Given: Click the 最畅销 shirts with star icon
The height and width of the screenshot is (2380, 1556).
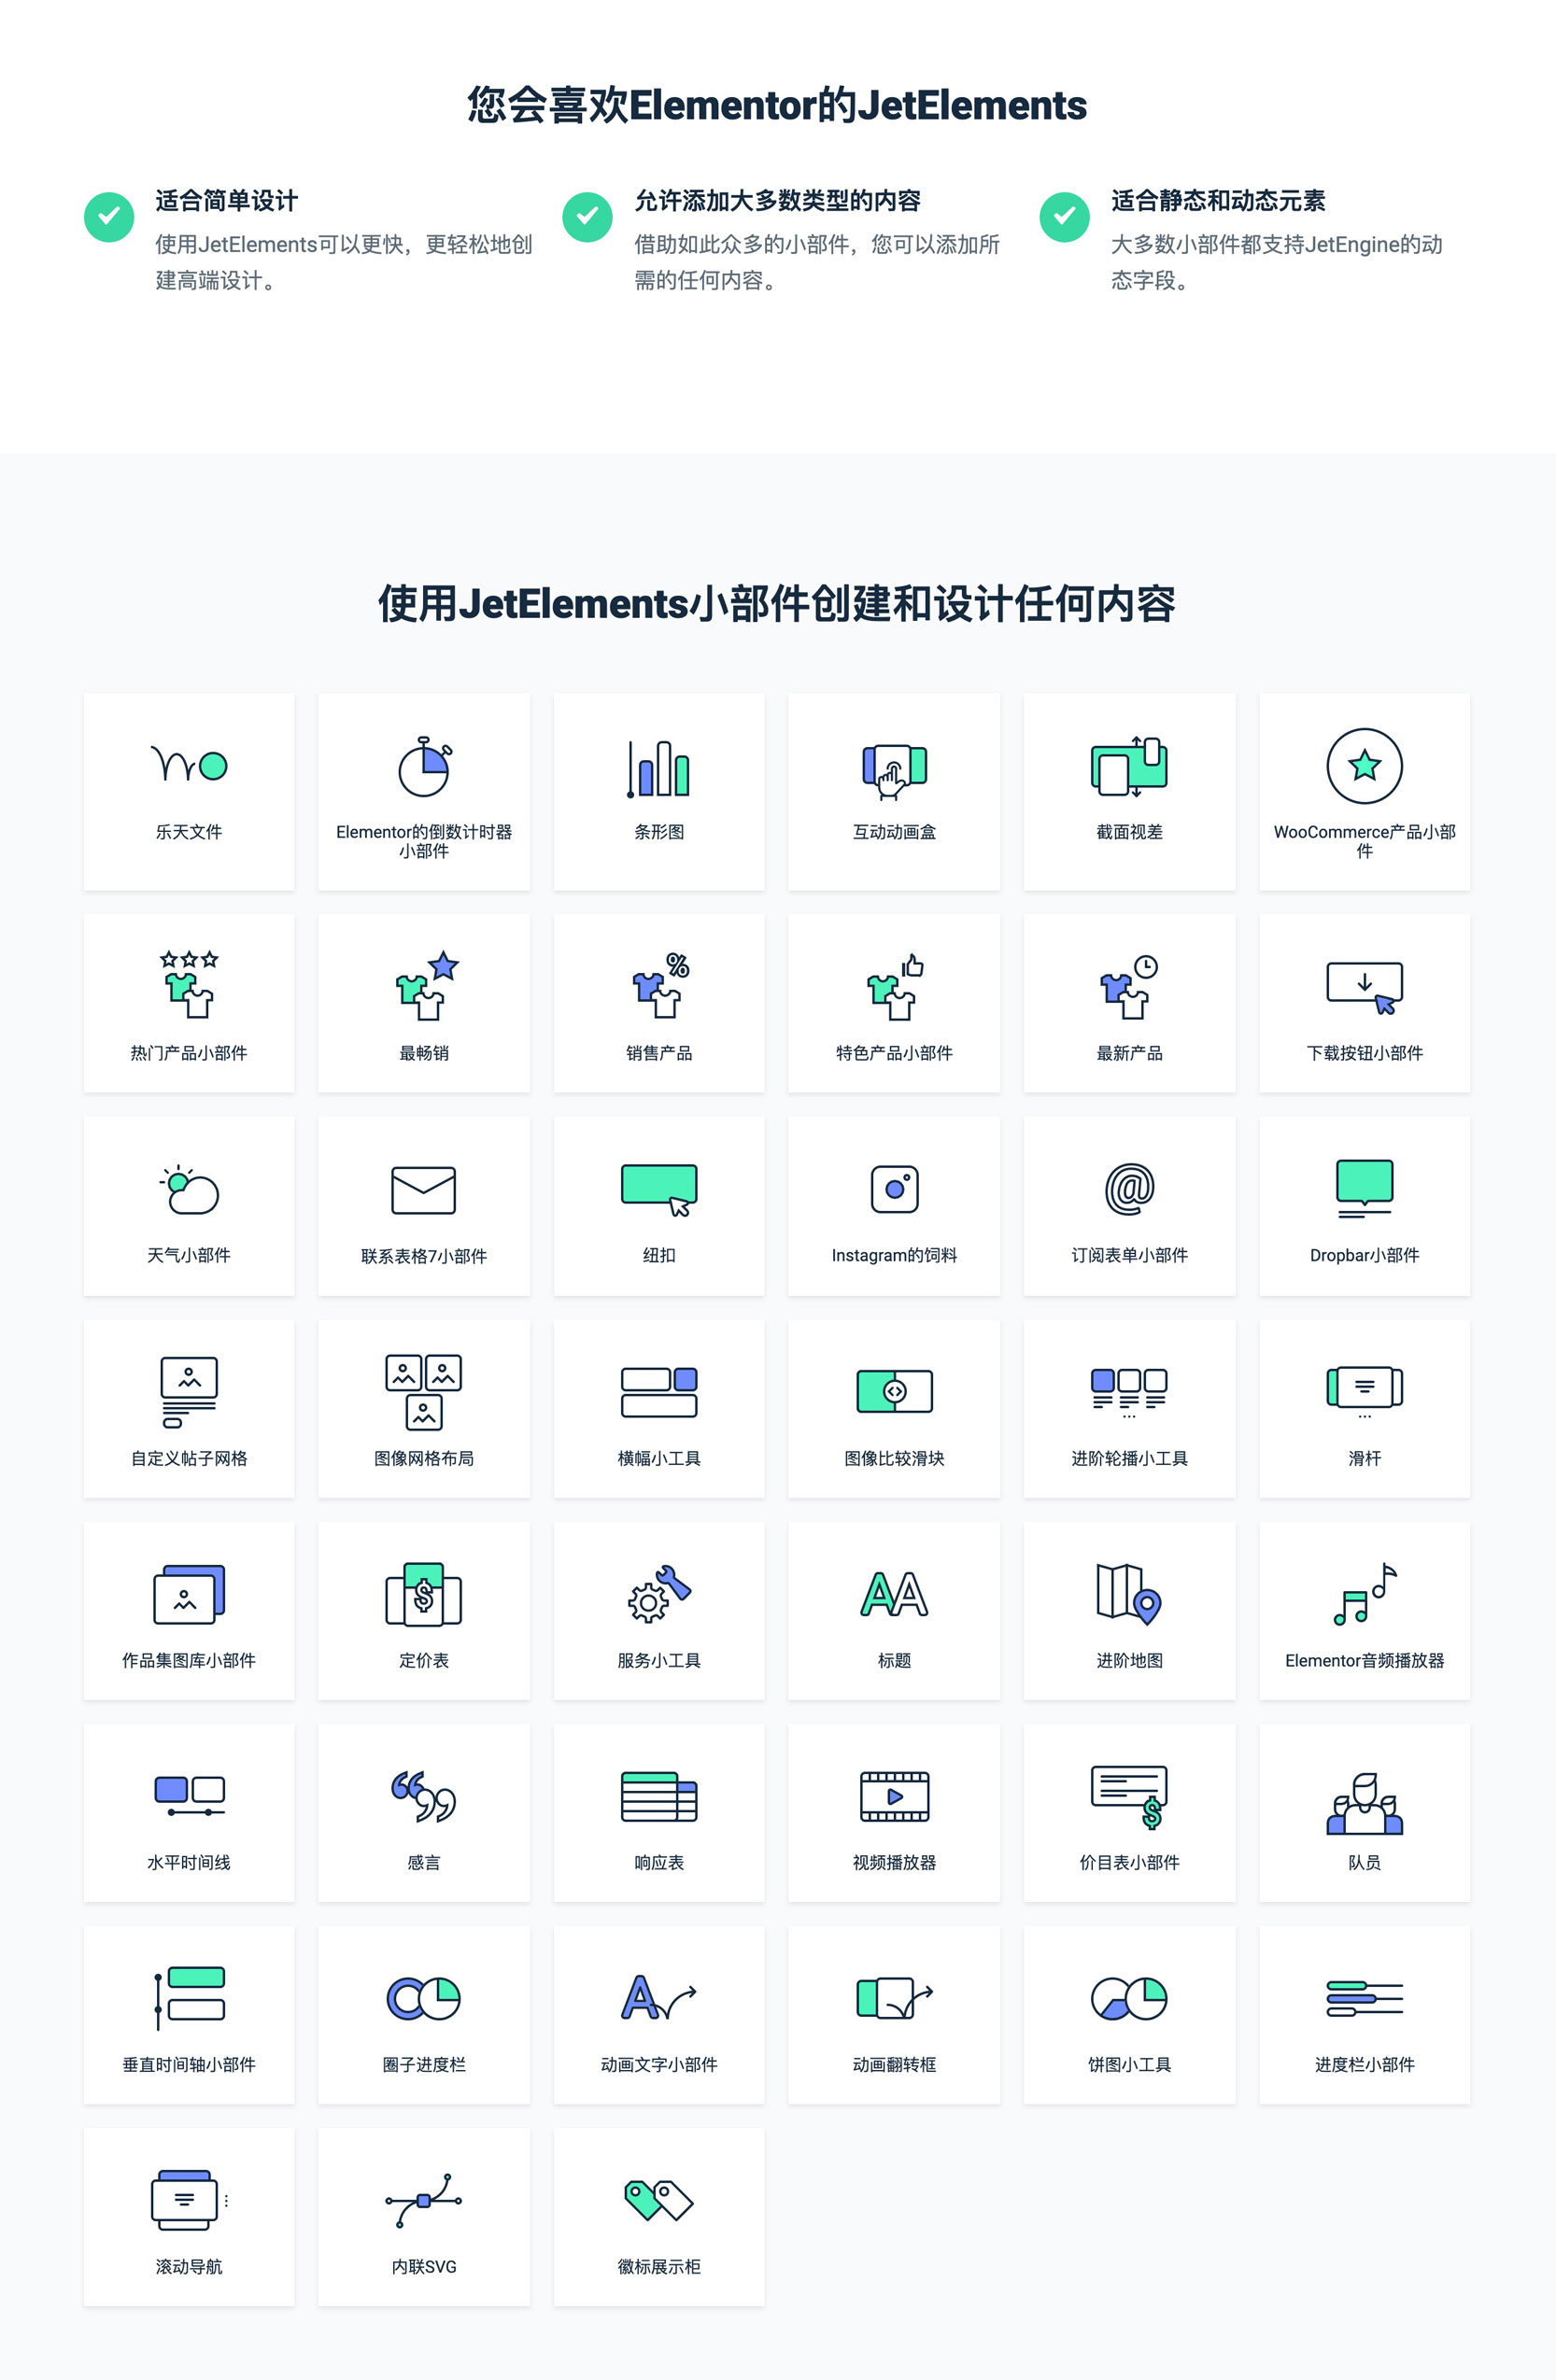Looking at the screenshot, I should (x=427, y=985).
